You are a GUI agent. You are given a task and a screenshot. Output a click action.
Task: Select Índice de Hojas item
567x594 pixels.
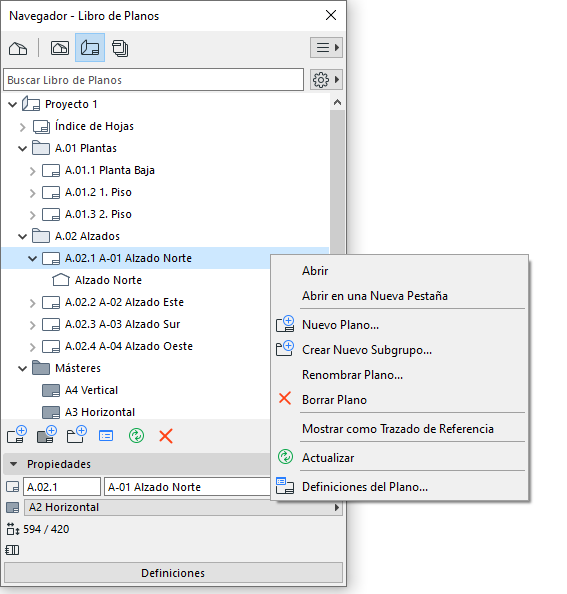[94, 126]
